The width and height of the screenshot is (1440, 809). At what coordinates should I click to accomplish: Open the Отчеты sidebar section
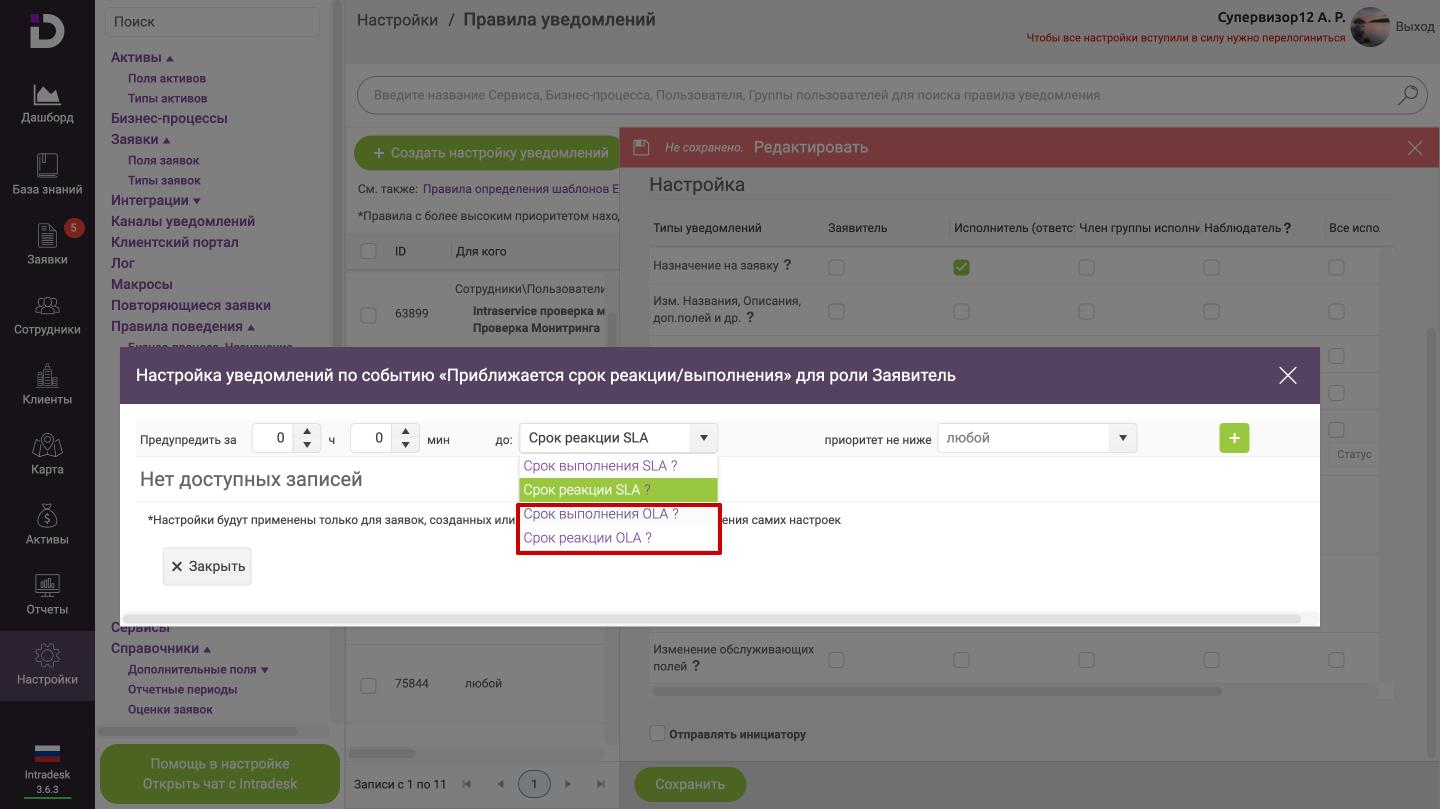click(x=47, y=594)
